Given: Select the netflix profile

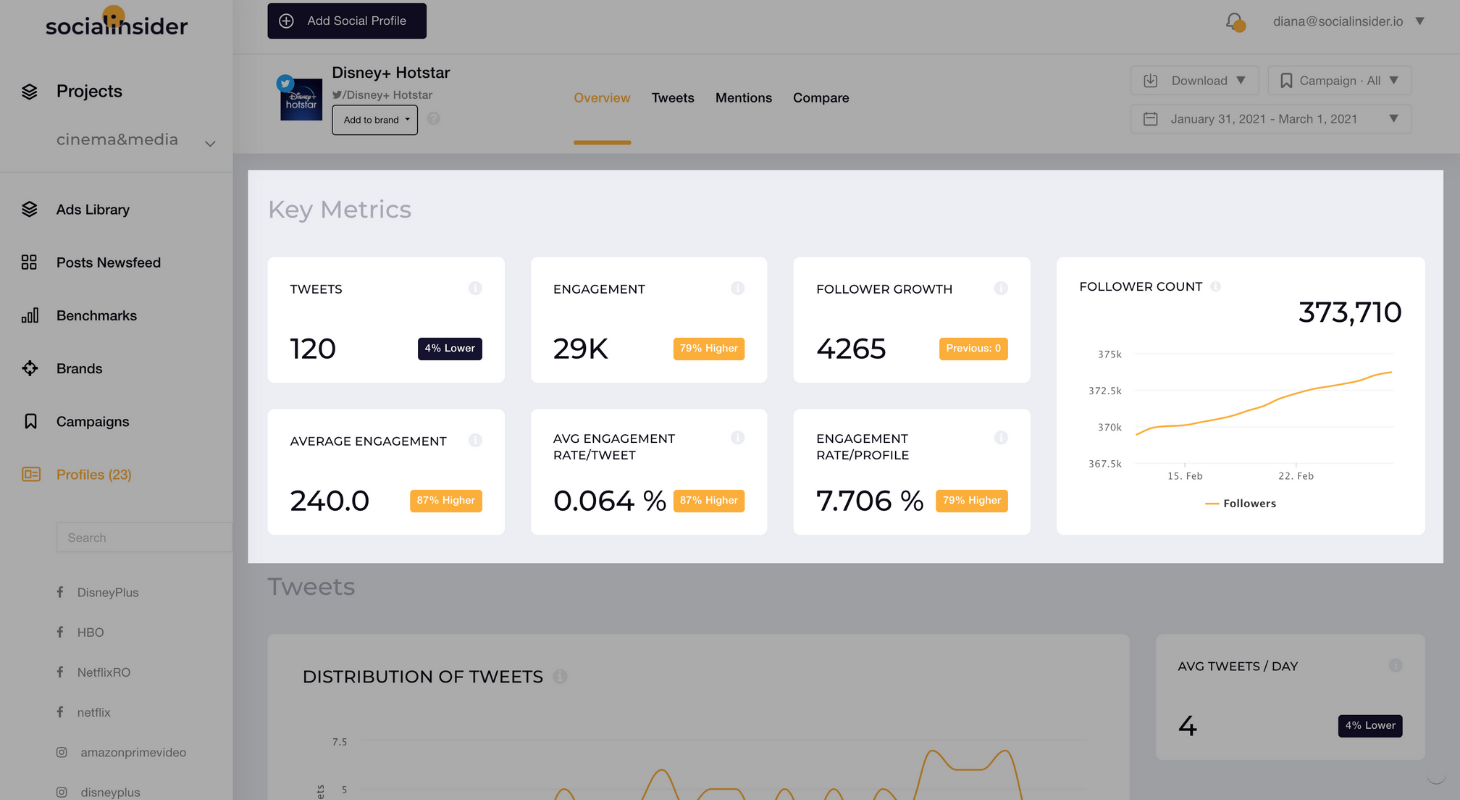Looking at the screenshot, I should (x=94, y=712).
